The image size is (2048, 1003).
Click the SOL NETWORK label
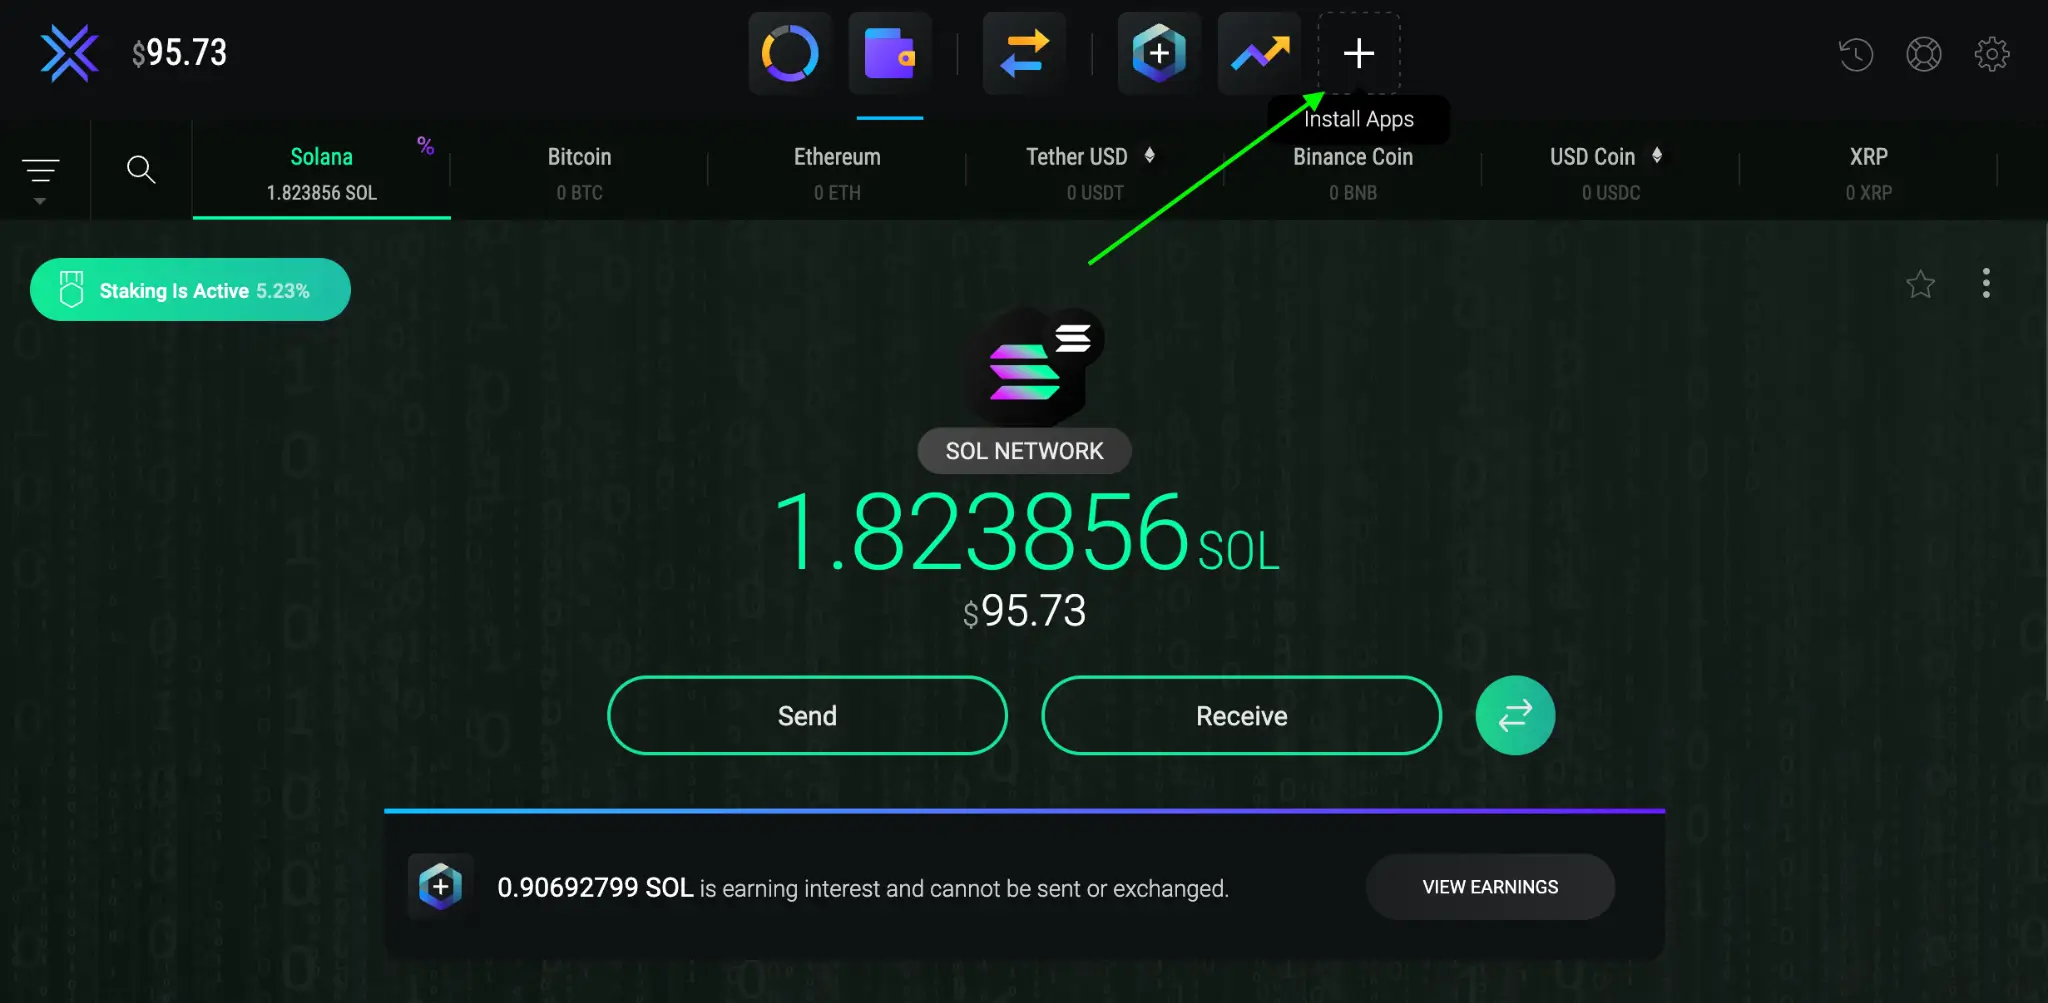pyautogui.click(x=1025, y=451)
